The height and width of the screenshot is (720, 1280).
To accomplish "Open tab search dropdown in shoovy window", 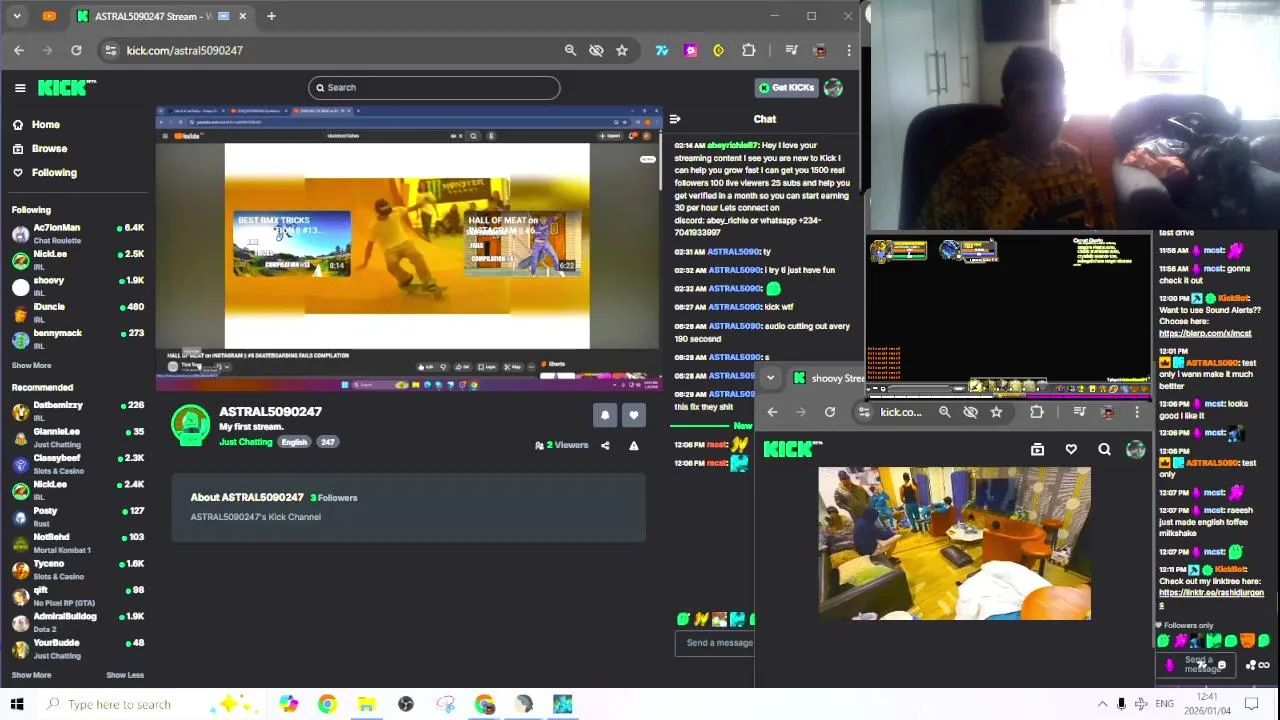I will (770, 378).
